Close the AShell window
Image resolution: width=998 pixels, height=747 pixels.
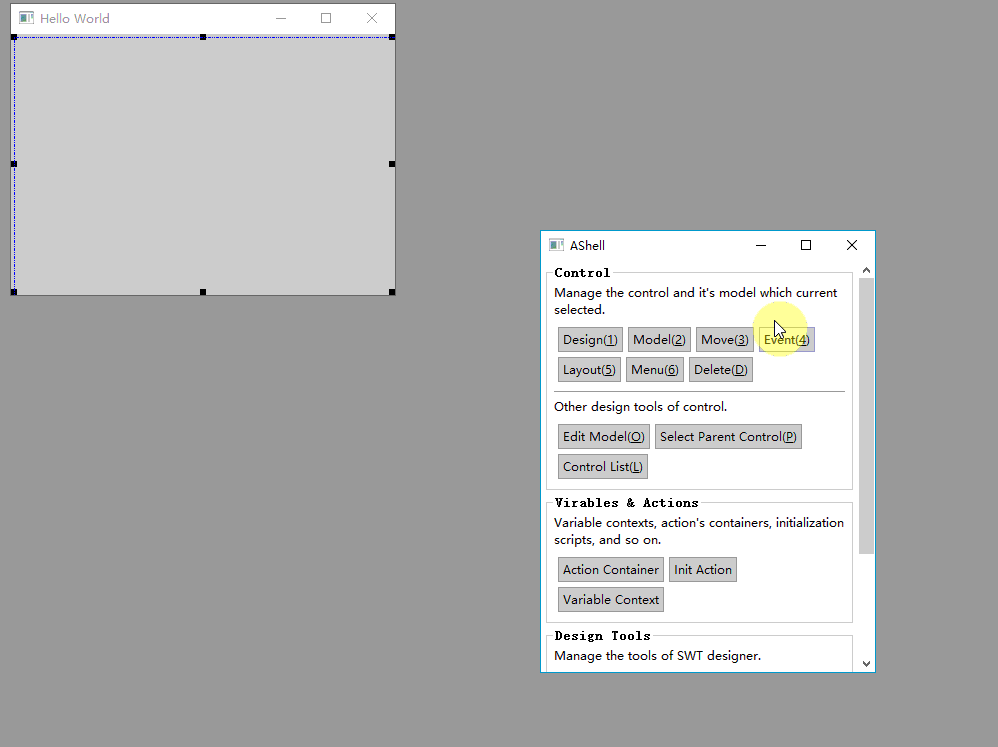[852, 245]
